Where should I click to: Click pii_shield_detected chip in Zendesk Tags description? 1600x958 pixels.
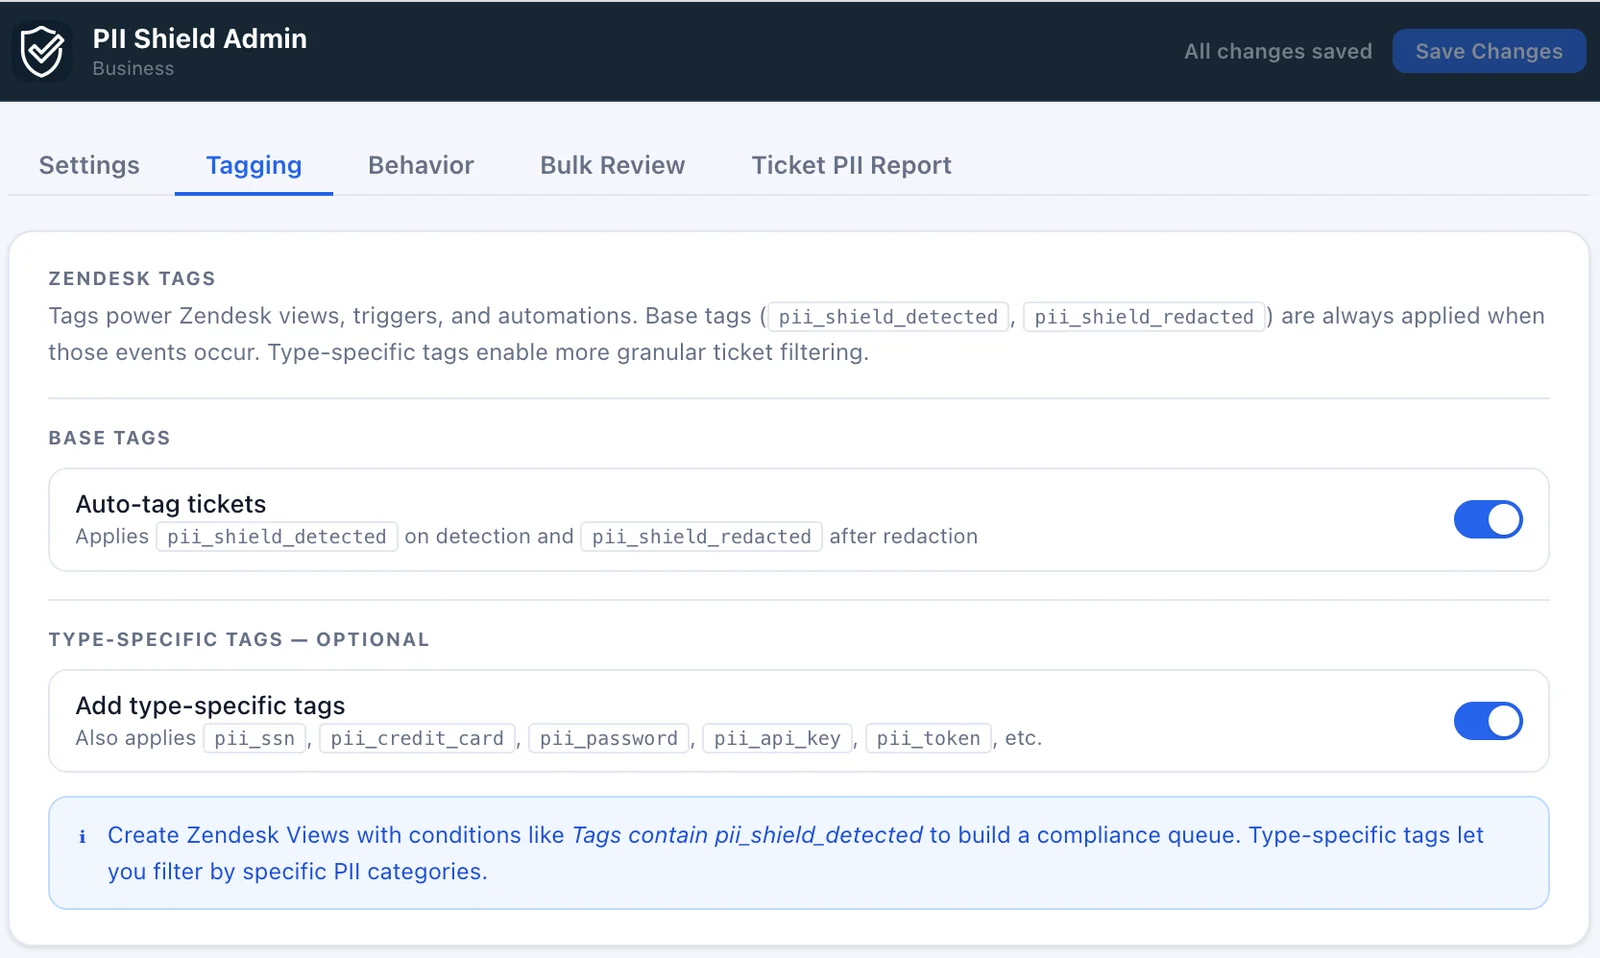click(x=888, y=317)
